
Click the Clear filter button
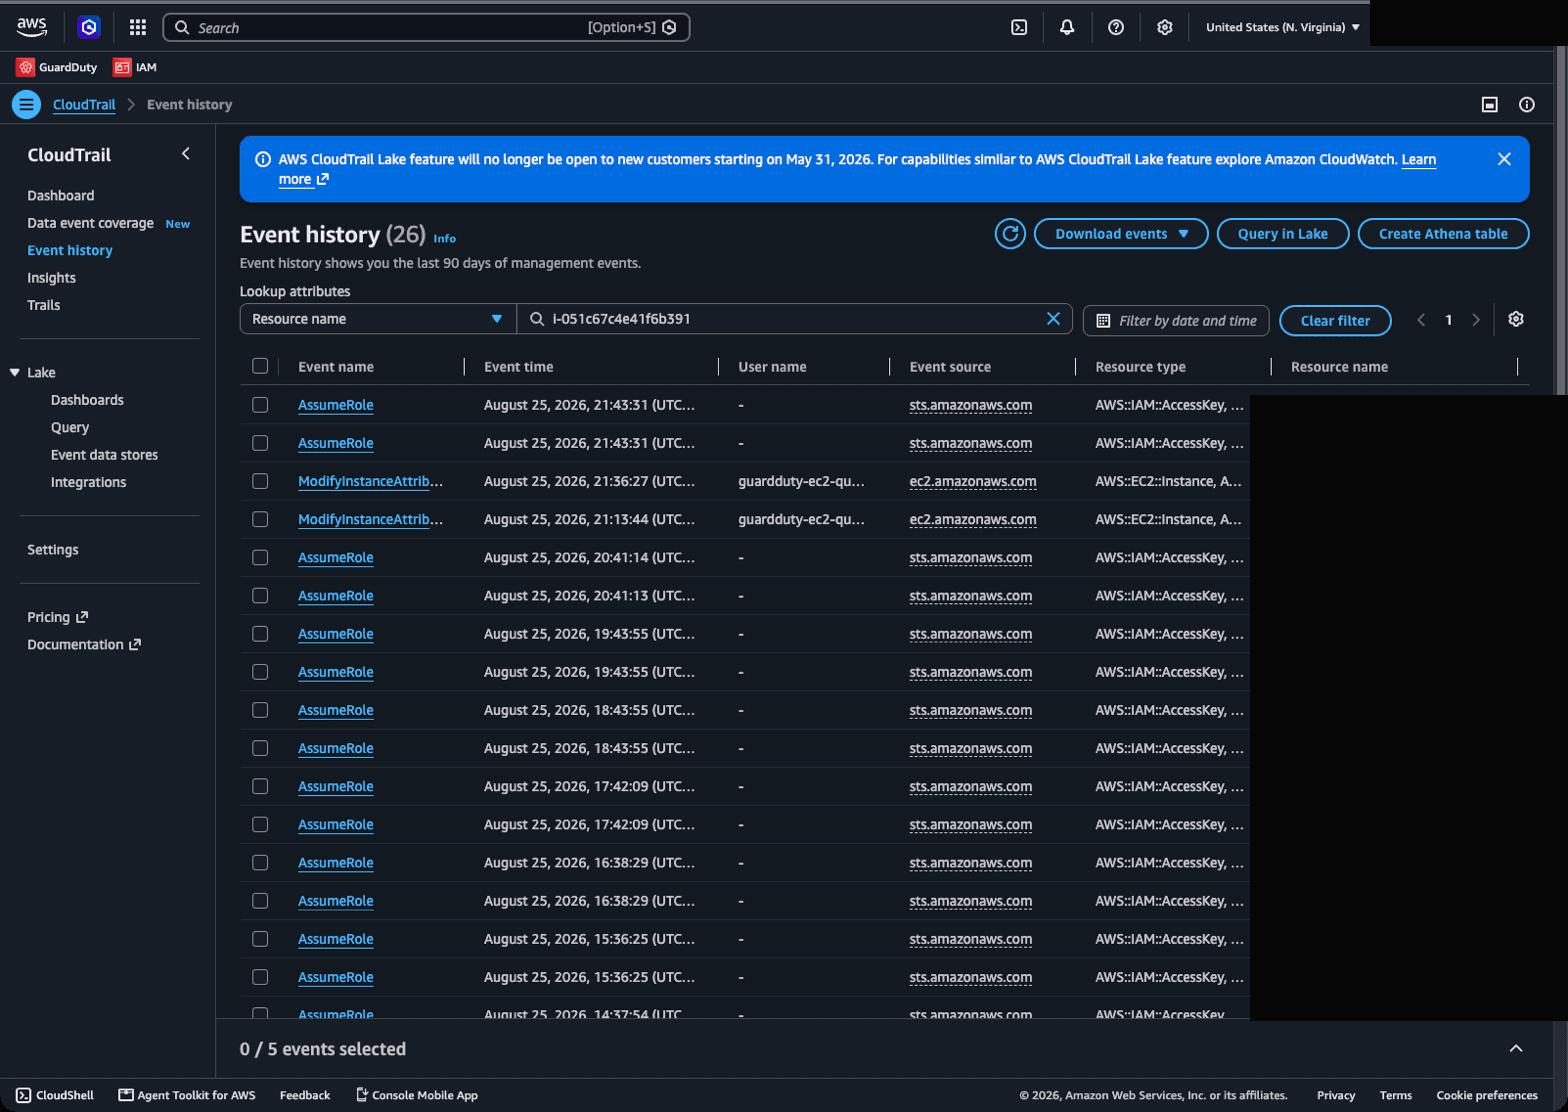(x=1335, y=320)
